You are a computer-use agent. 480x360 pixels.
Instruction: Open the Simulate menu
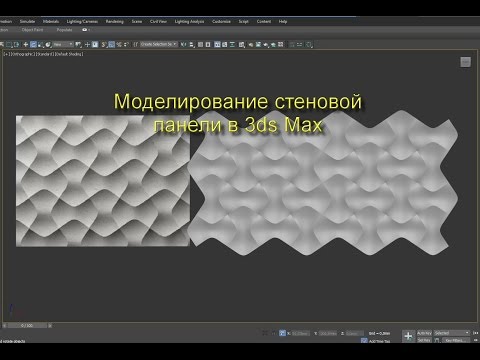click(x=27, y=21)
